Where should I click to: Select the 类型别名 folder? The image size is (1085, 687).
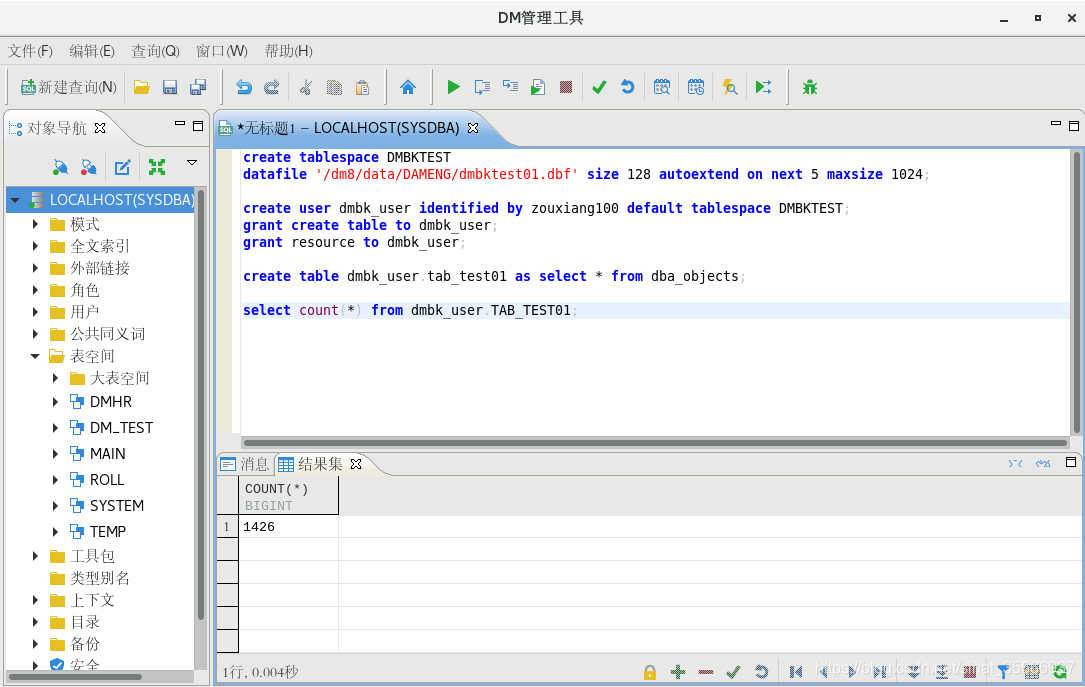tap(100, 578)
